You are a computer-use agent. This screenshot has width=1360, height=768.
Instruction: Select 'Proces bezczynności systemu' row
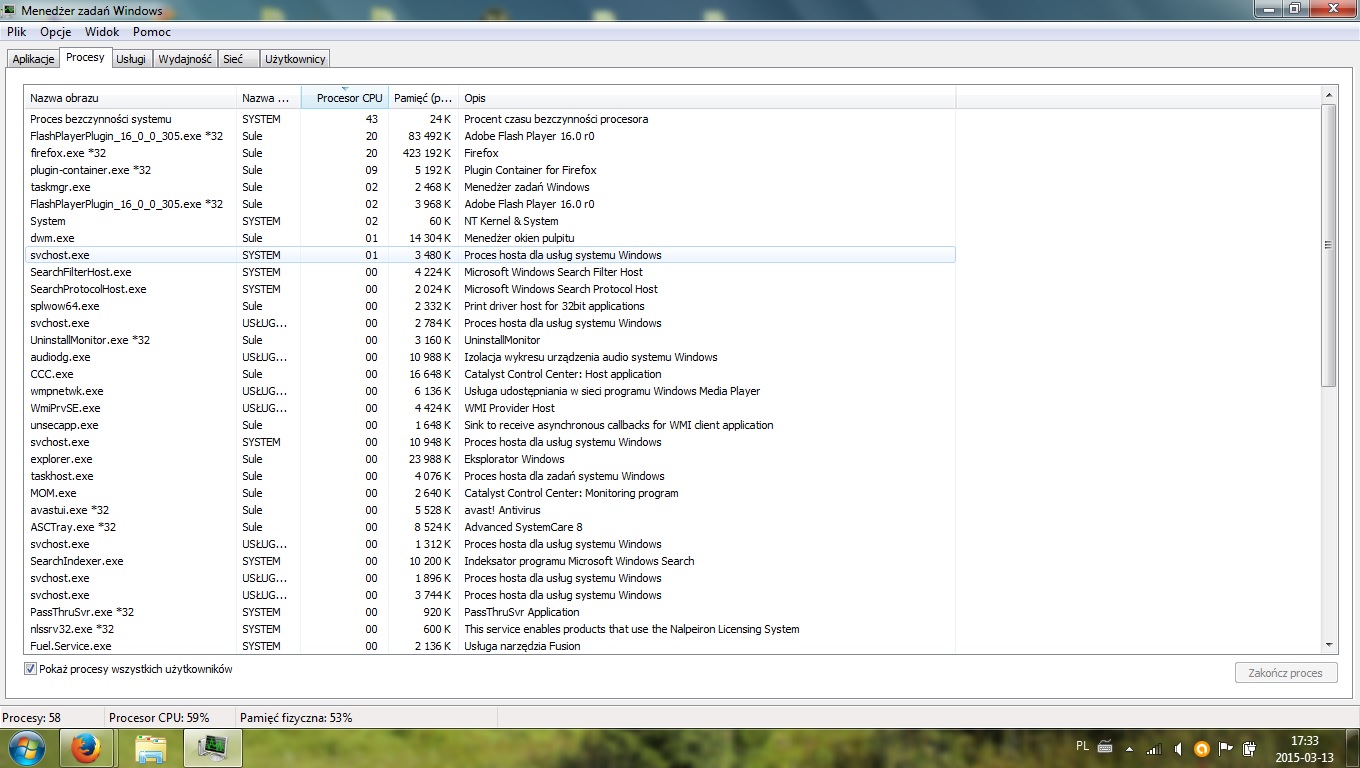tap(490, 119)
